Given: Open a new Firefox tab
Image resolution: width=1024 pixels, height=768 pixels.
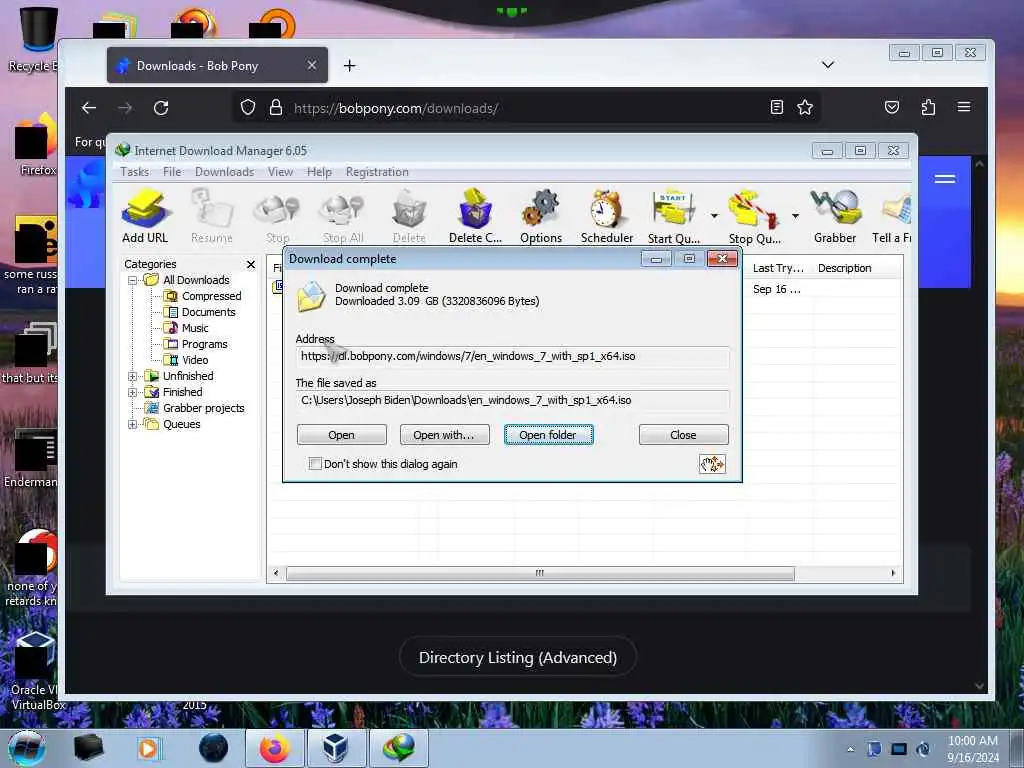Looking at the screenshot, I should 349,65.
